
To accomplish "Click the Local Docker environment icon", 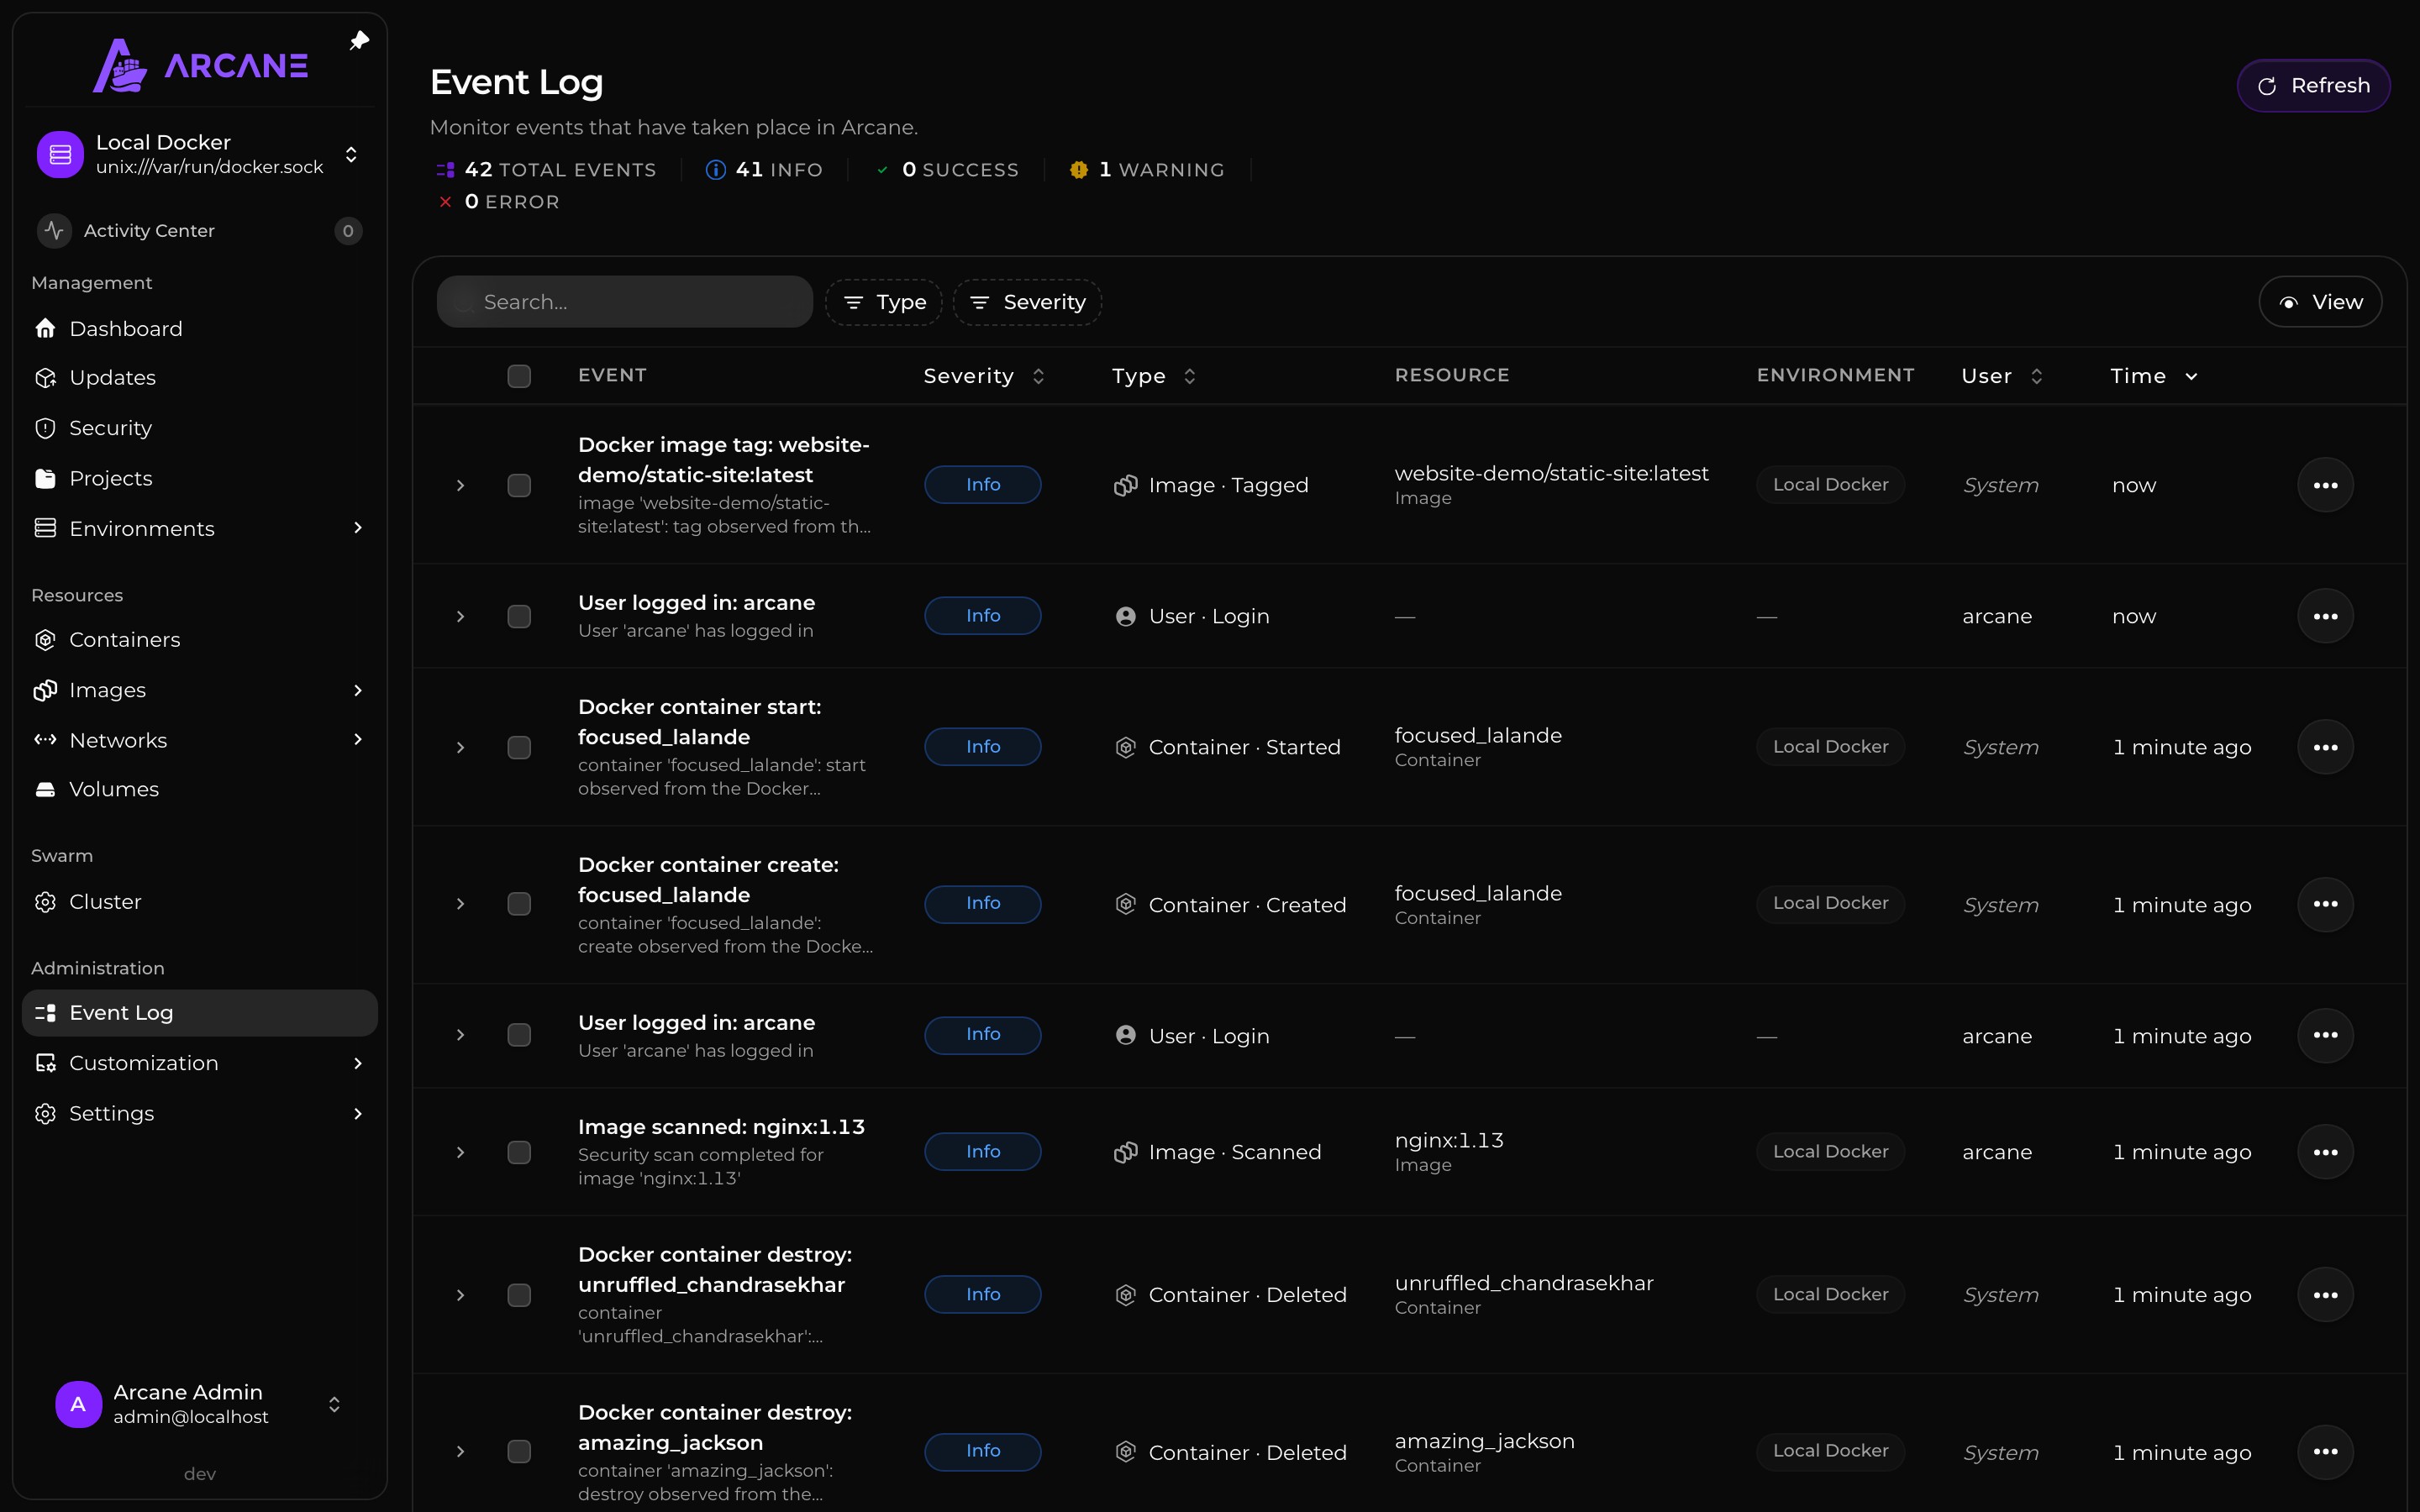I will (60, 154).
